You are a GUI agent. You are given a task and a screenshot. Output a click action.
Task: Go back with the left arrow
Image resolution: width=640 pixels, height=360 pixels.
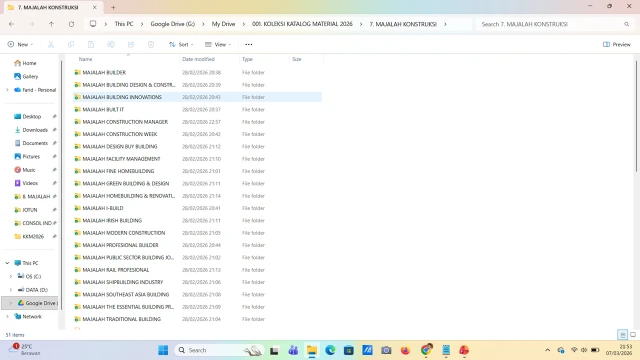(11, 24)
